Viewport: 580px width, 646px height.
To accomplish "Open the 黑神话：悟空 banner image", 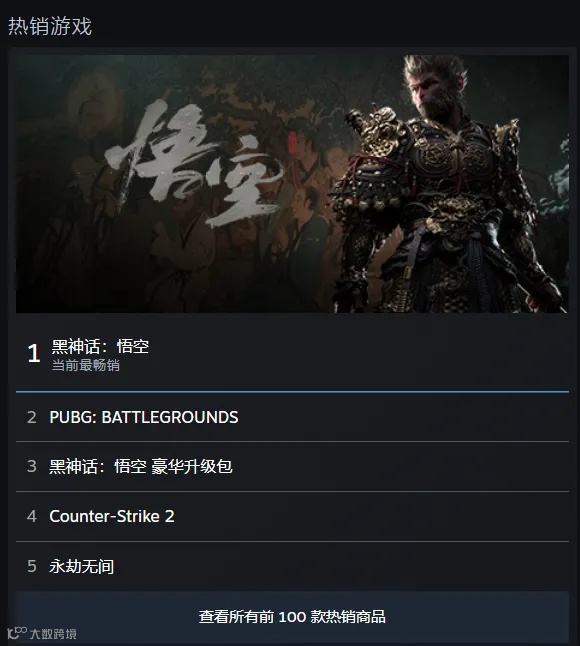I will point(292,184).
